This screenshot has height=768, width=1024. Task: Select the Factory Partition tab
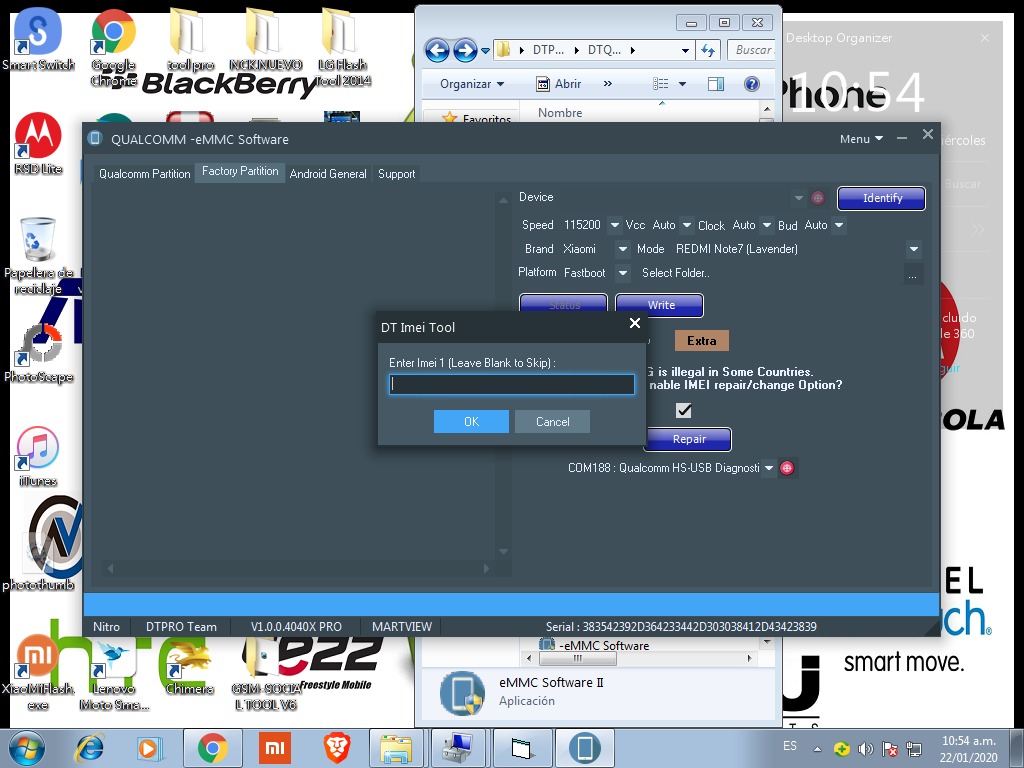240,172
